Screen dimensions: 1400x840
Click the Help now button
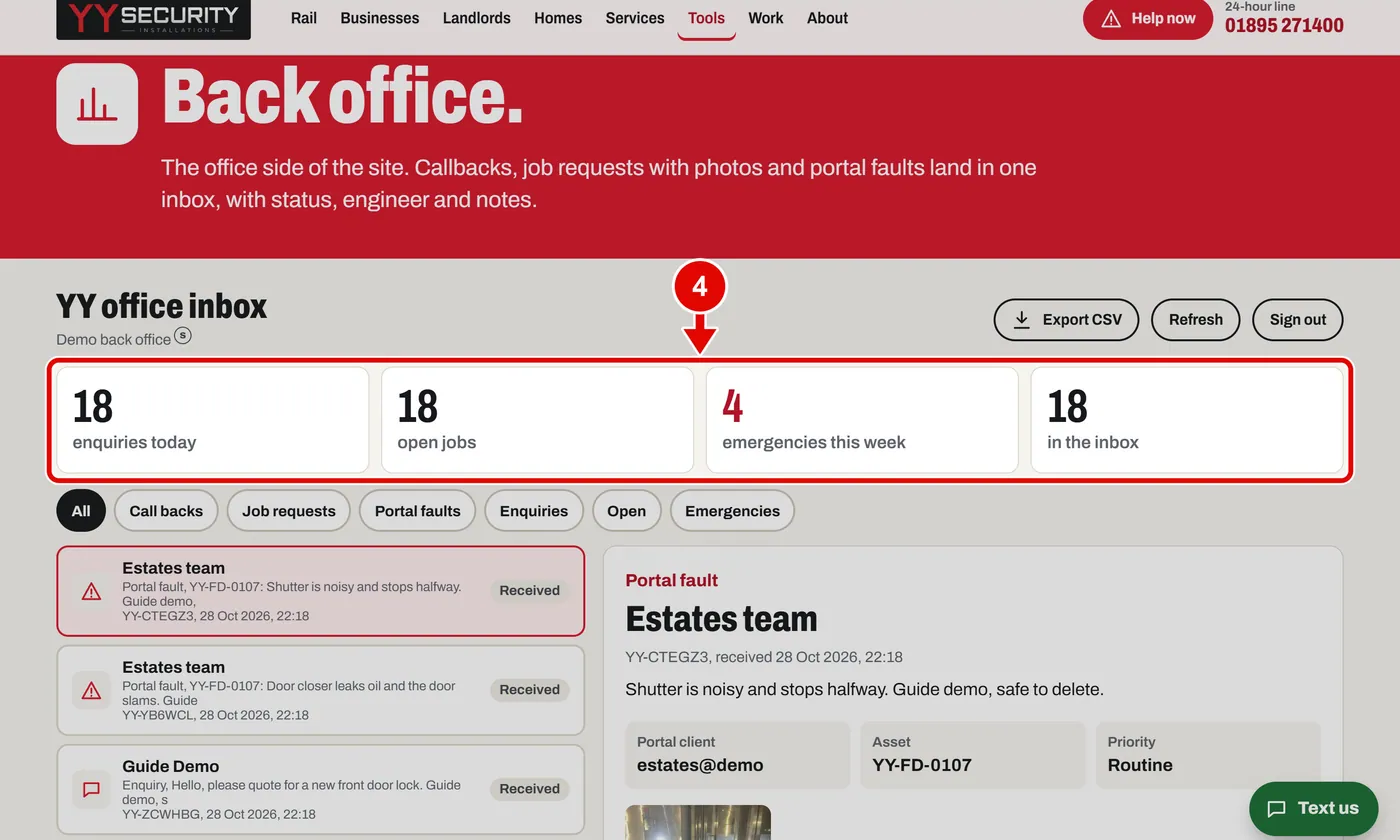tap(1148, 19)
